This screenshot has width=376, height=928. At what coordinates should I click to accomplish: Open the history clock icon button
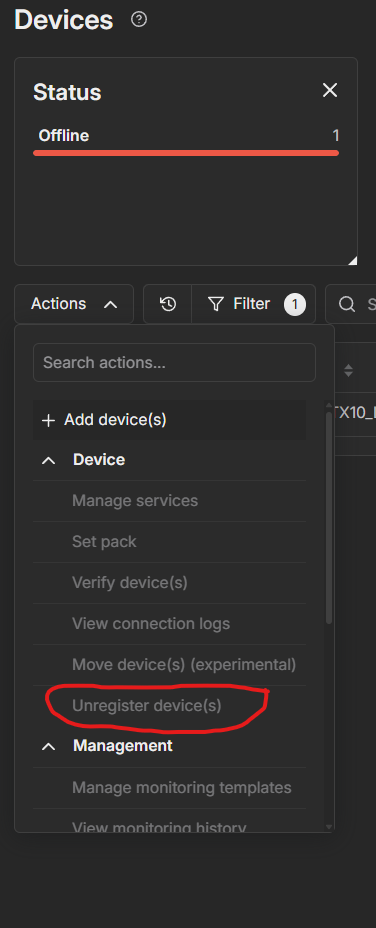click(168, 304)
